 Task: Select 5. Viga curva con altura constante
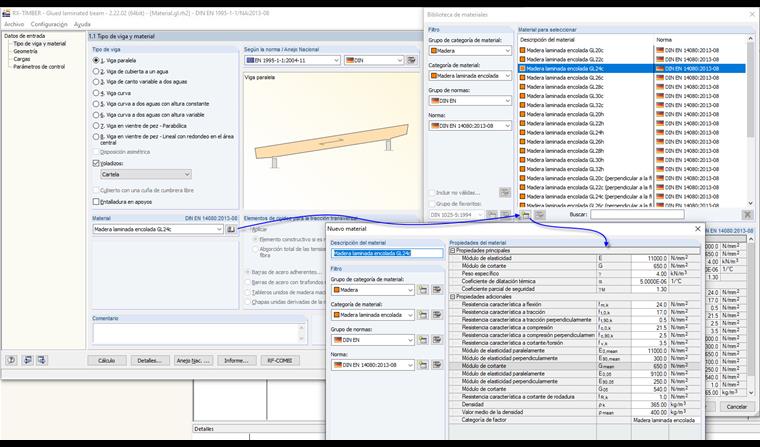96,104
